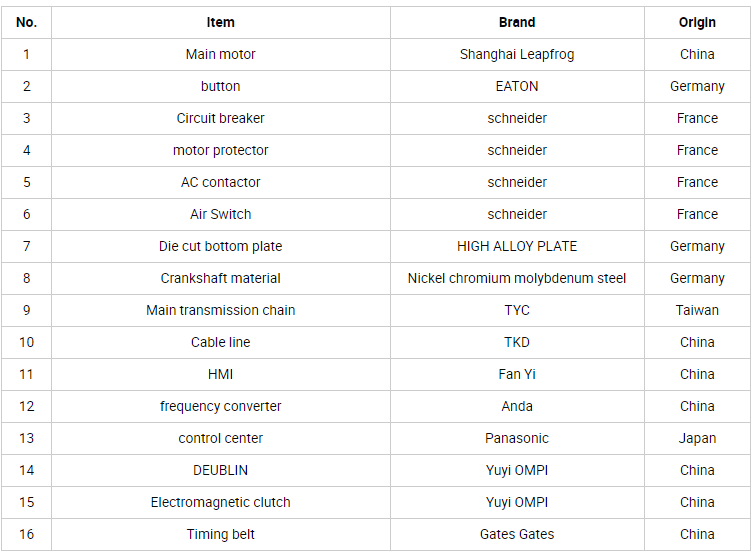
Task: Select the motor protector cell
Action: [x=221, y=151]
